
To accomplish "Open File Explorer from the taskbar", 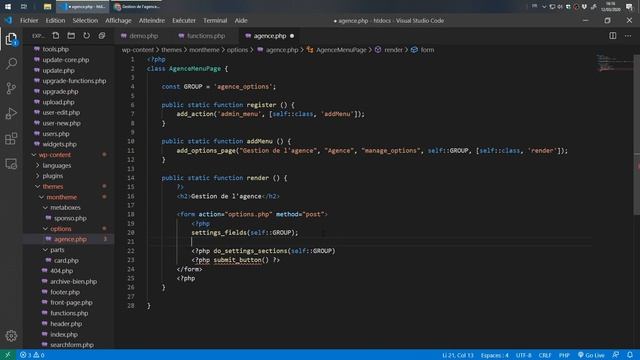I will [x=47, y=7].
